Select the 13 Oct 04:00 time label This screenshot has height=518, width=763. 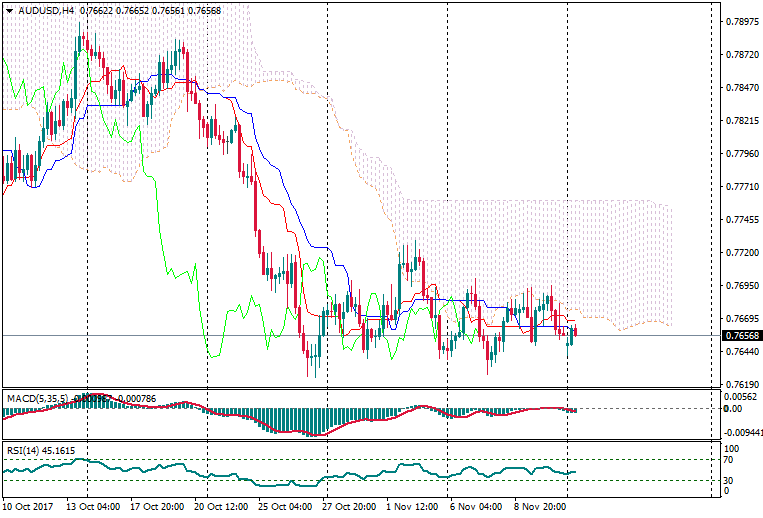coord(94,507)
